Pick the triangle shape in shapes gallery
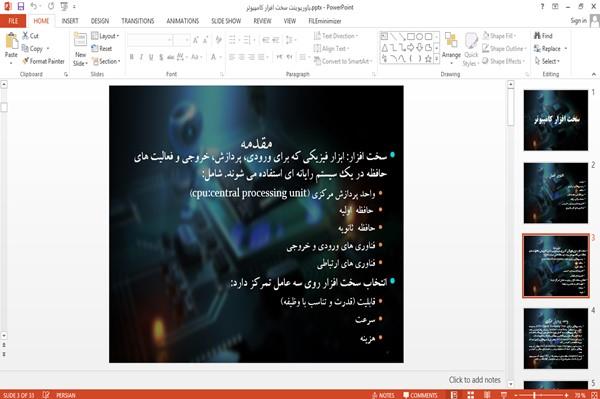Image resolution: width=600 pixels, height=399 pixels. 385,47
